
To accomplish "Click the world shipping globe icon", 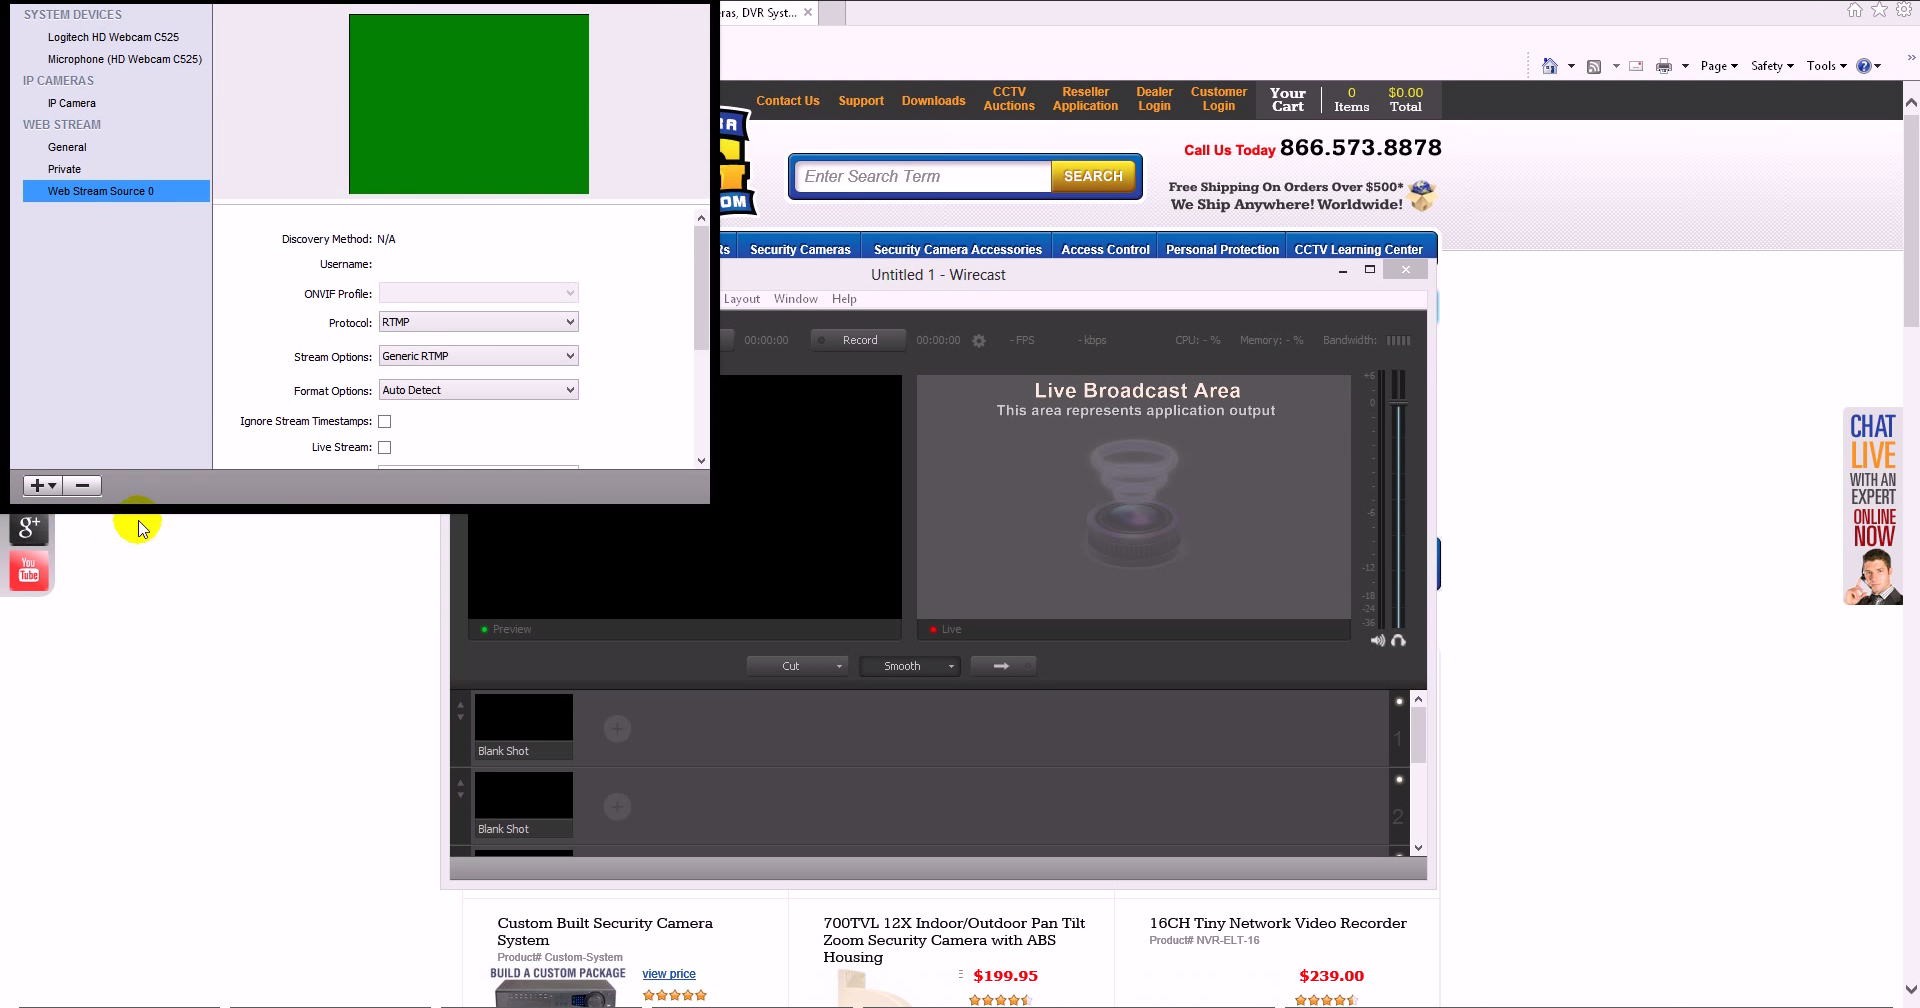I will coord(1422,195).
